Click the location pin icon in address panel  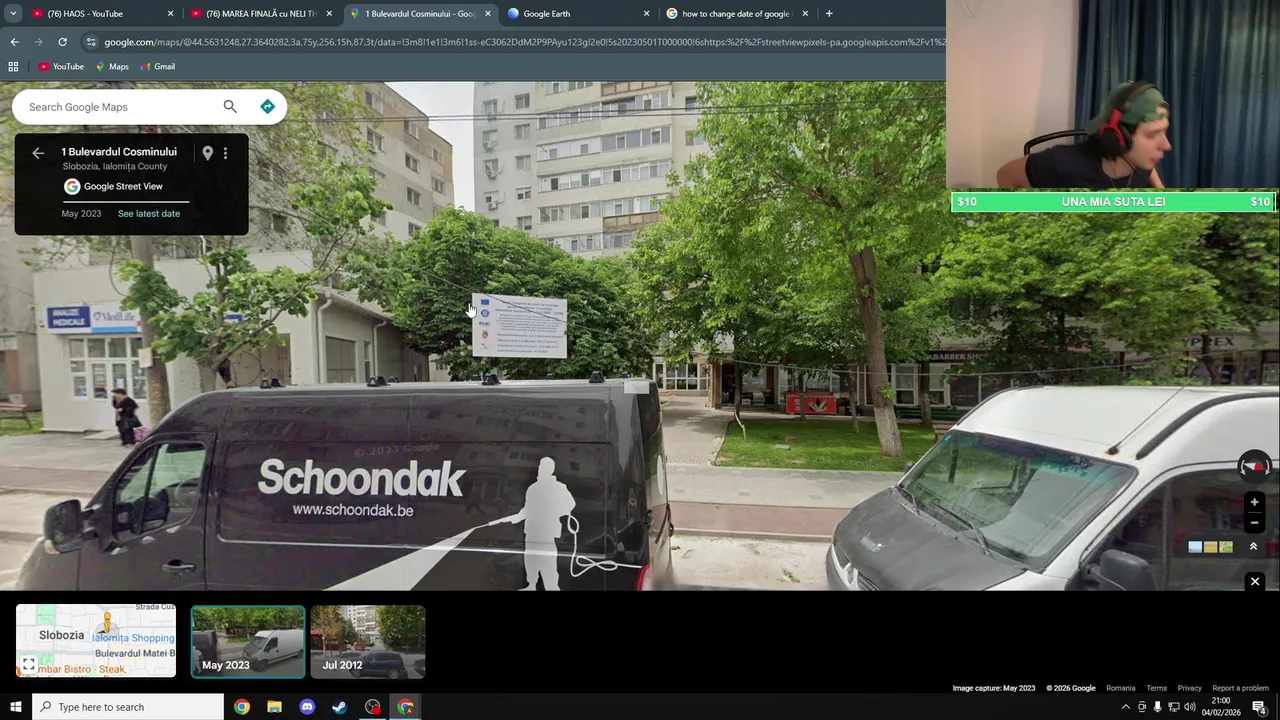pyautogui.click(x=207, y=153)
